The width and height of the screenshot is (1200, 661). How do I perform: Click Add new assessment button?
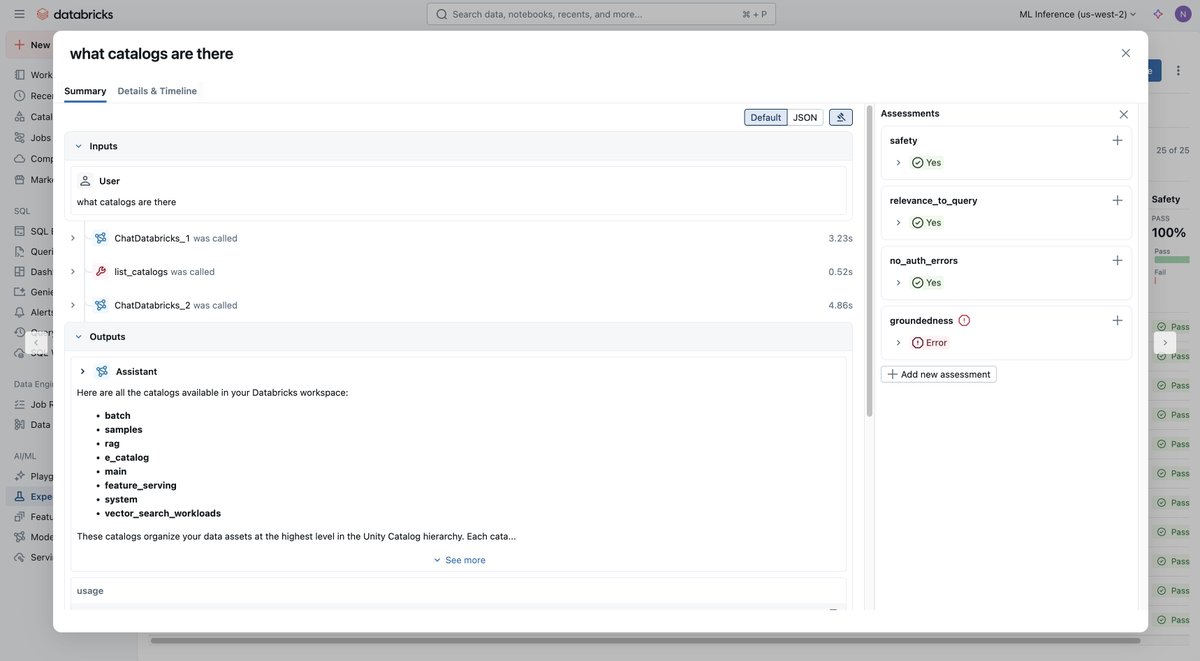(x=939, y=374)
